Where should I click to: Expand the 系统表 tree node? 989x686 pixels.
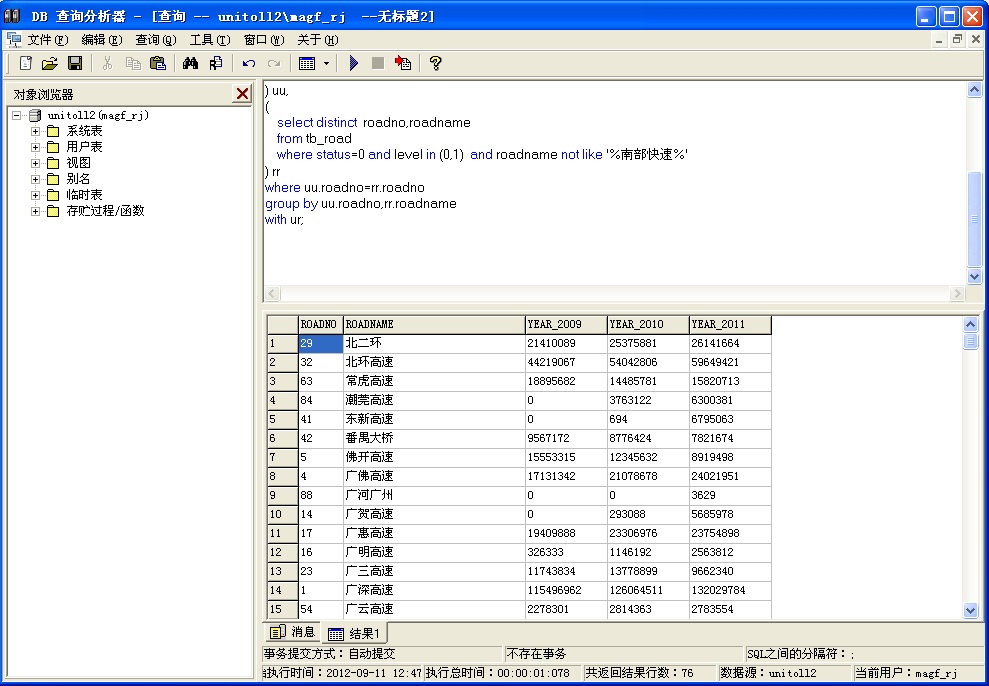pyautogui.click(x=36, y=131)
